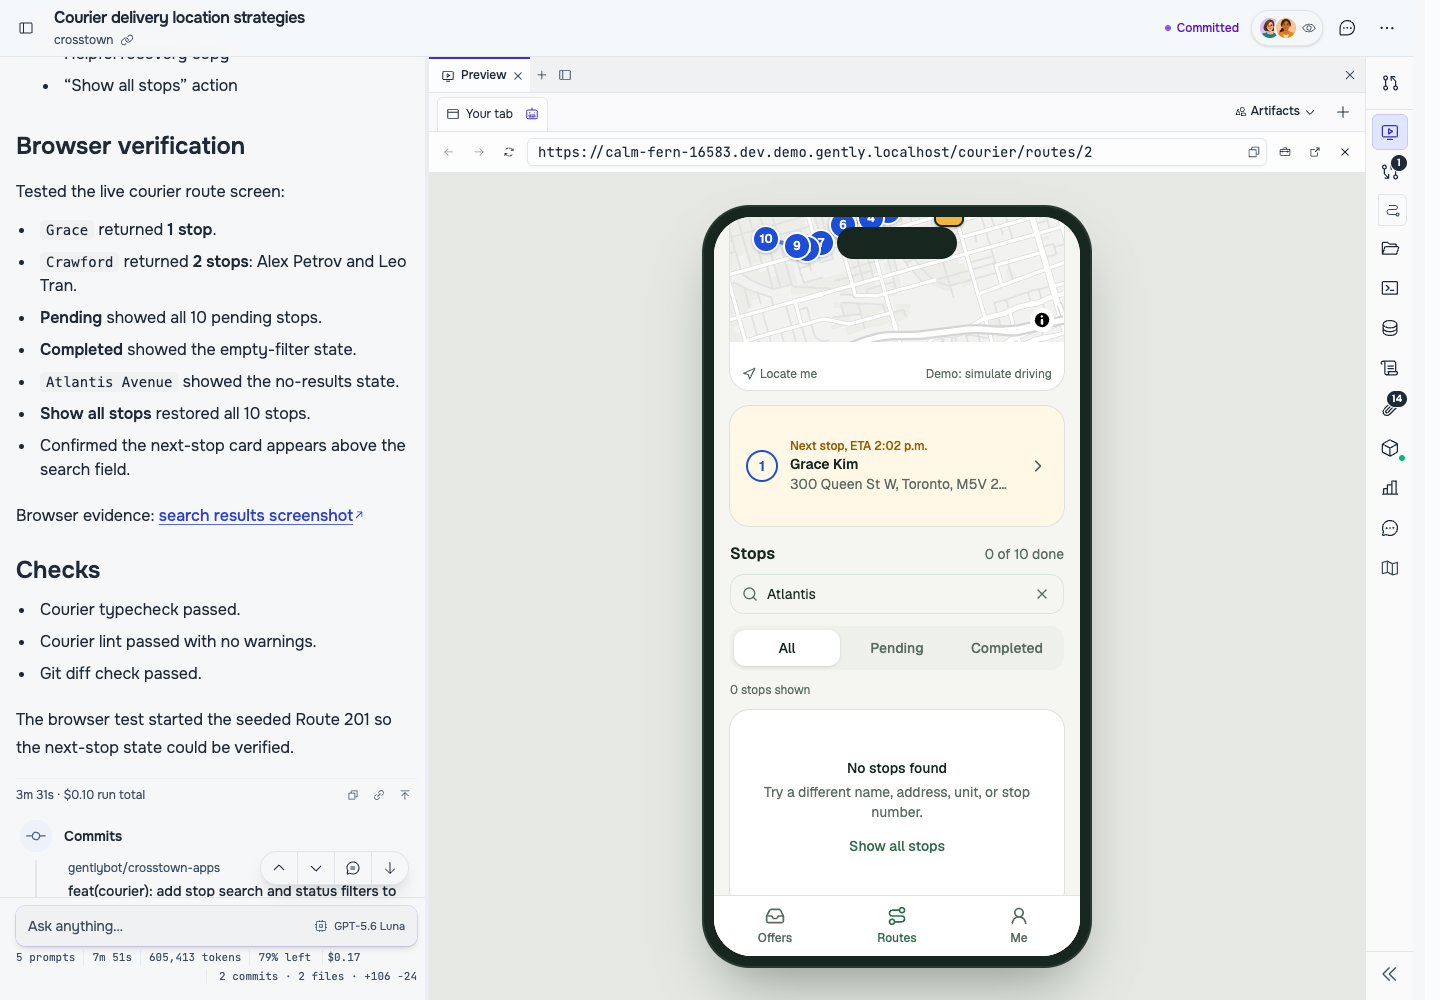Viewport: 1440px width, 1000px height.
Task: Select the Preview panel icon in right sidebar
Action: tap(1390, 132)
